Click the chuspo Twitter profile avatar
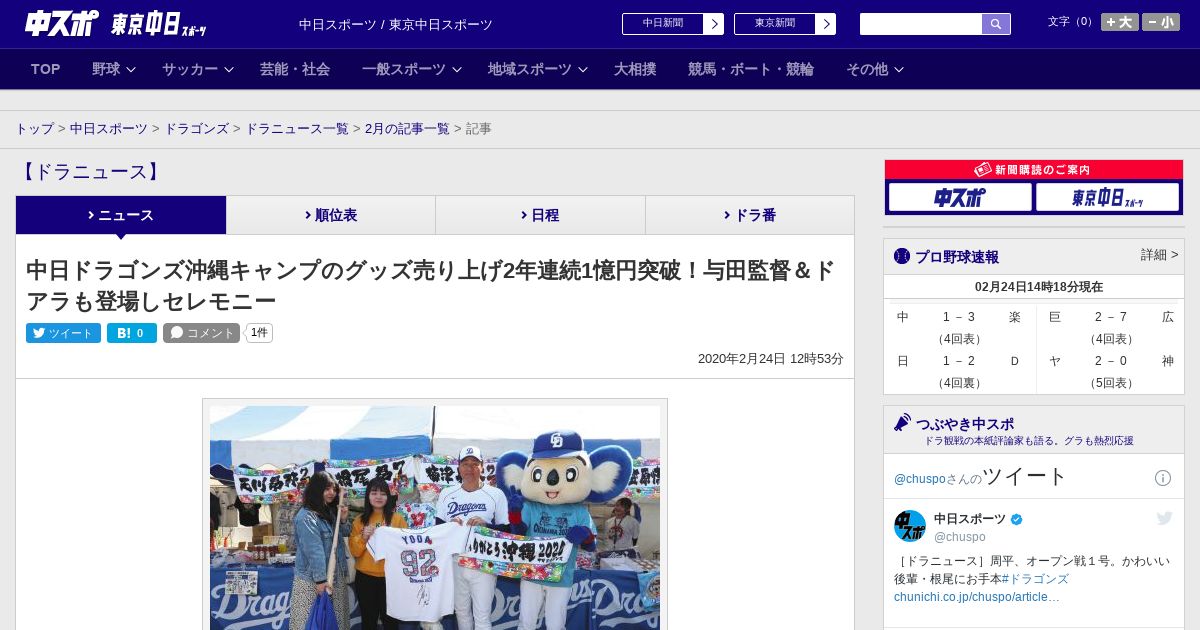 (x=910, y=526)
